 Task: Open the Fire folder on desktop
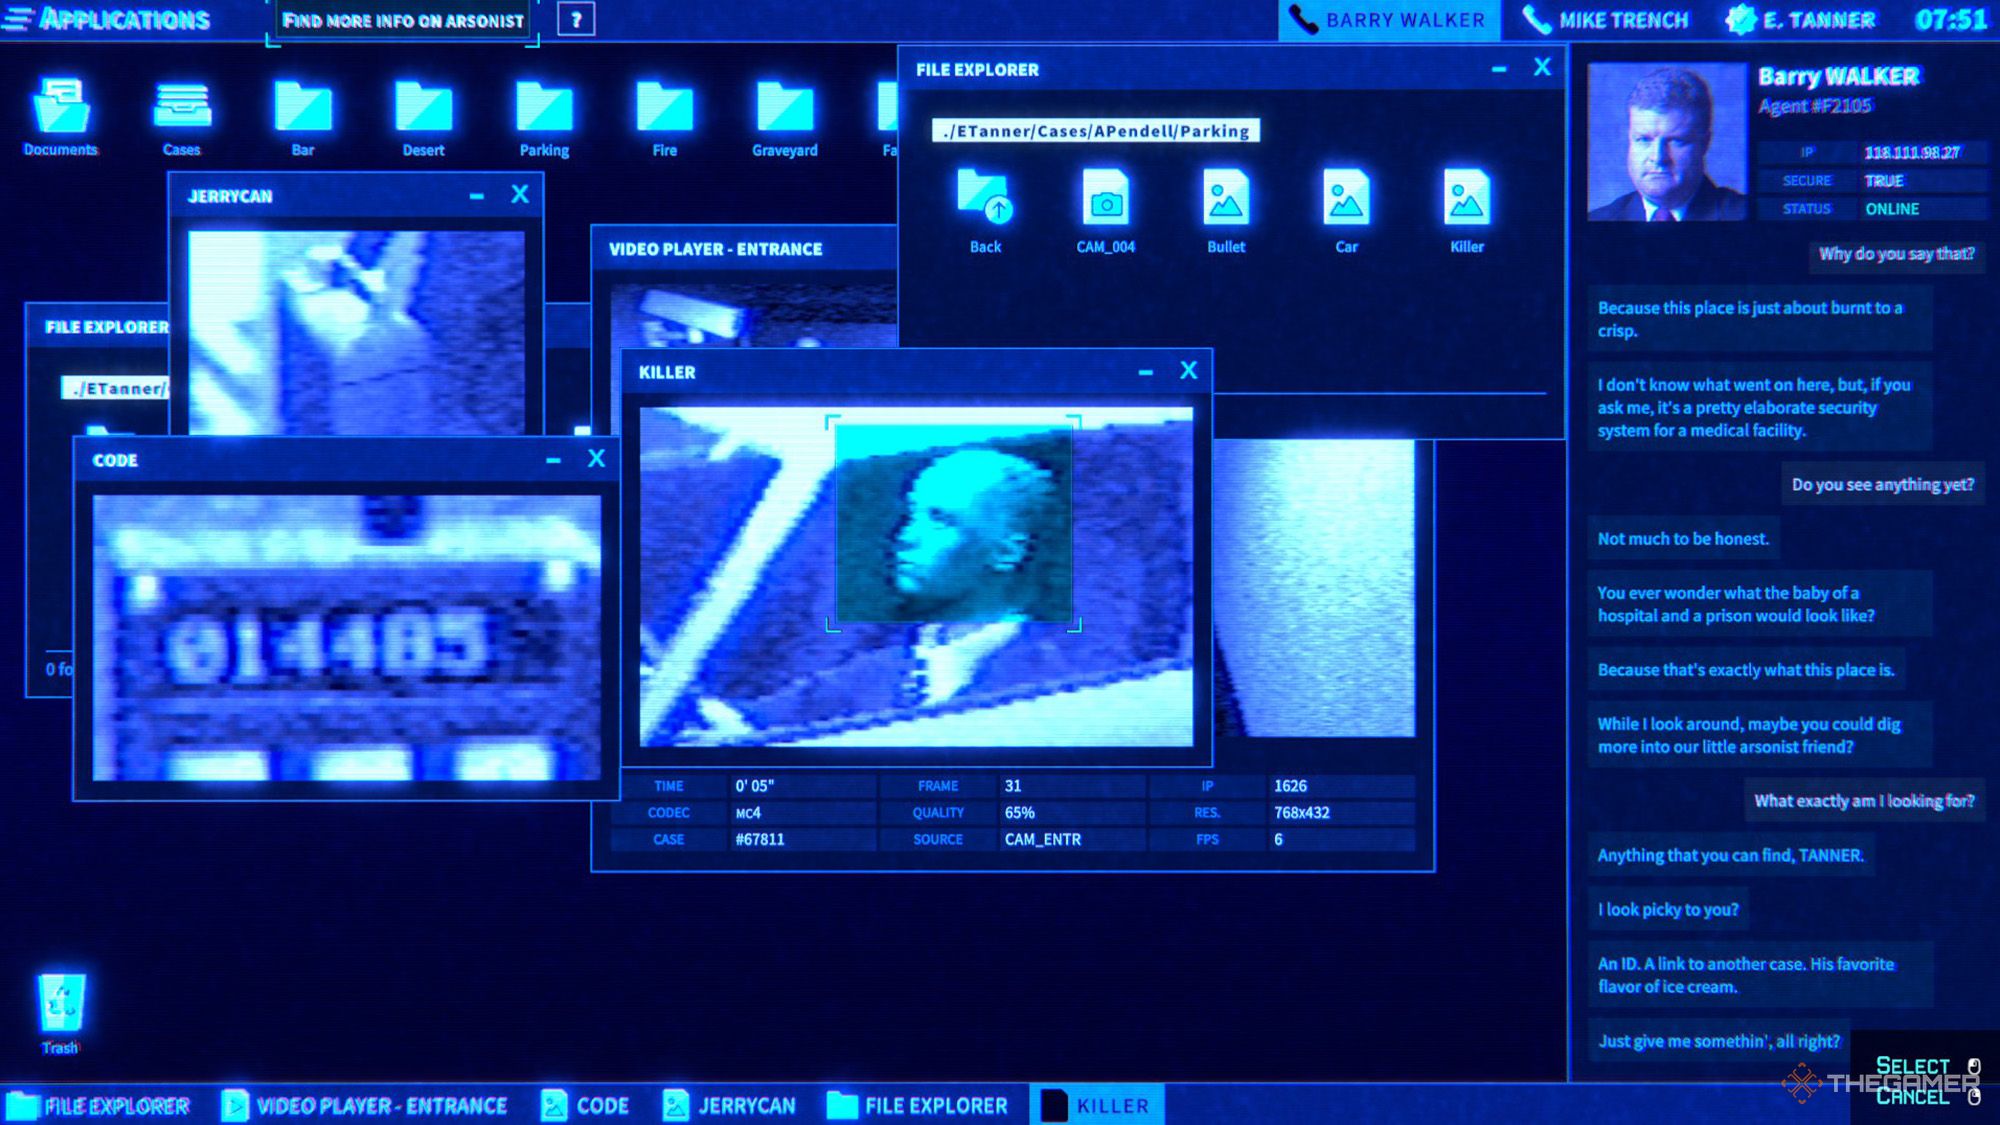[665, 117]
